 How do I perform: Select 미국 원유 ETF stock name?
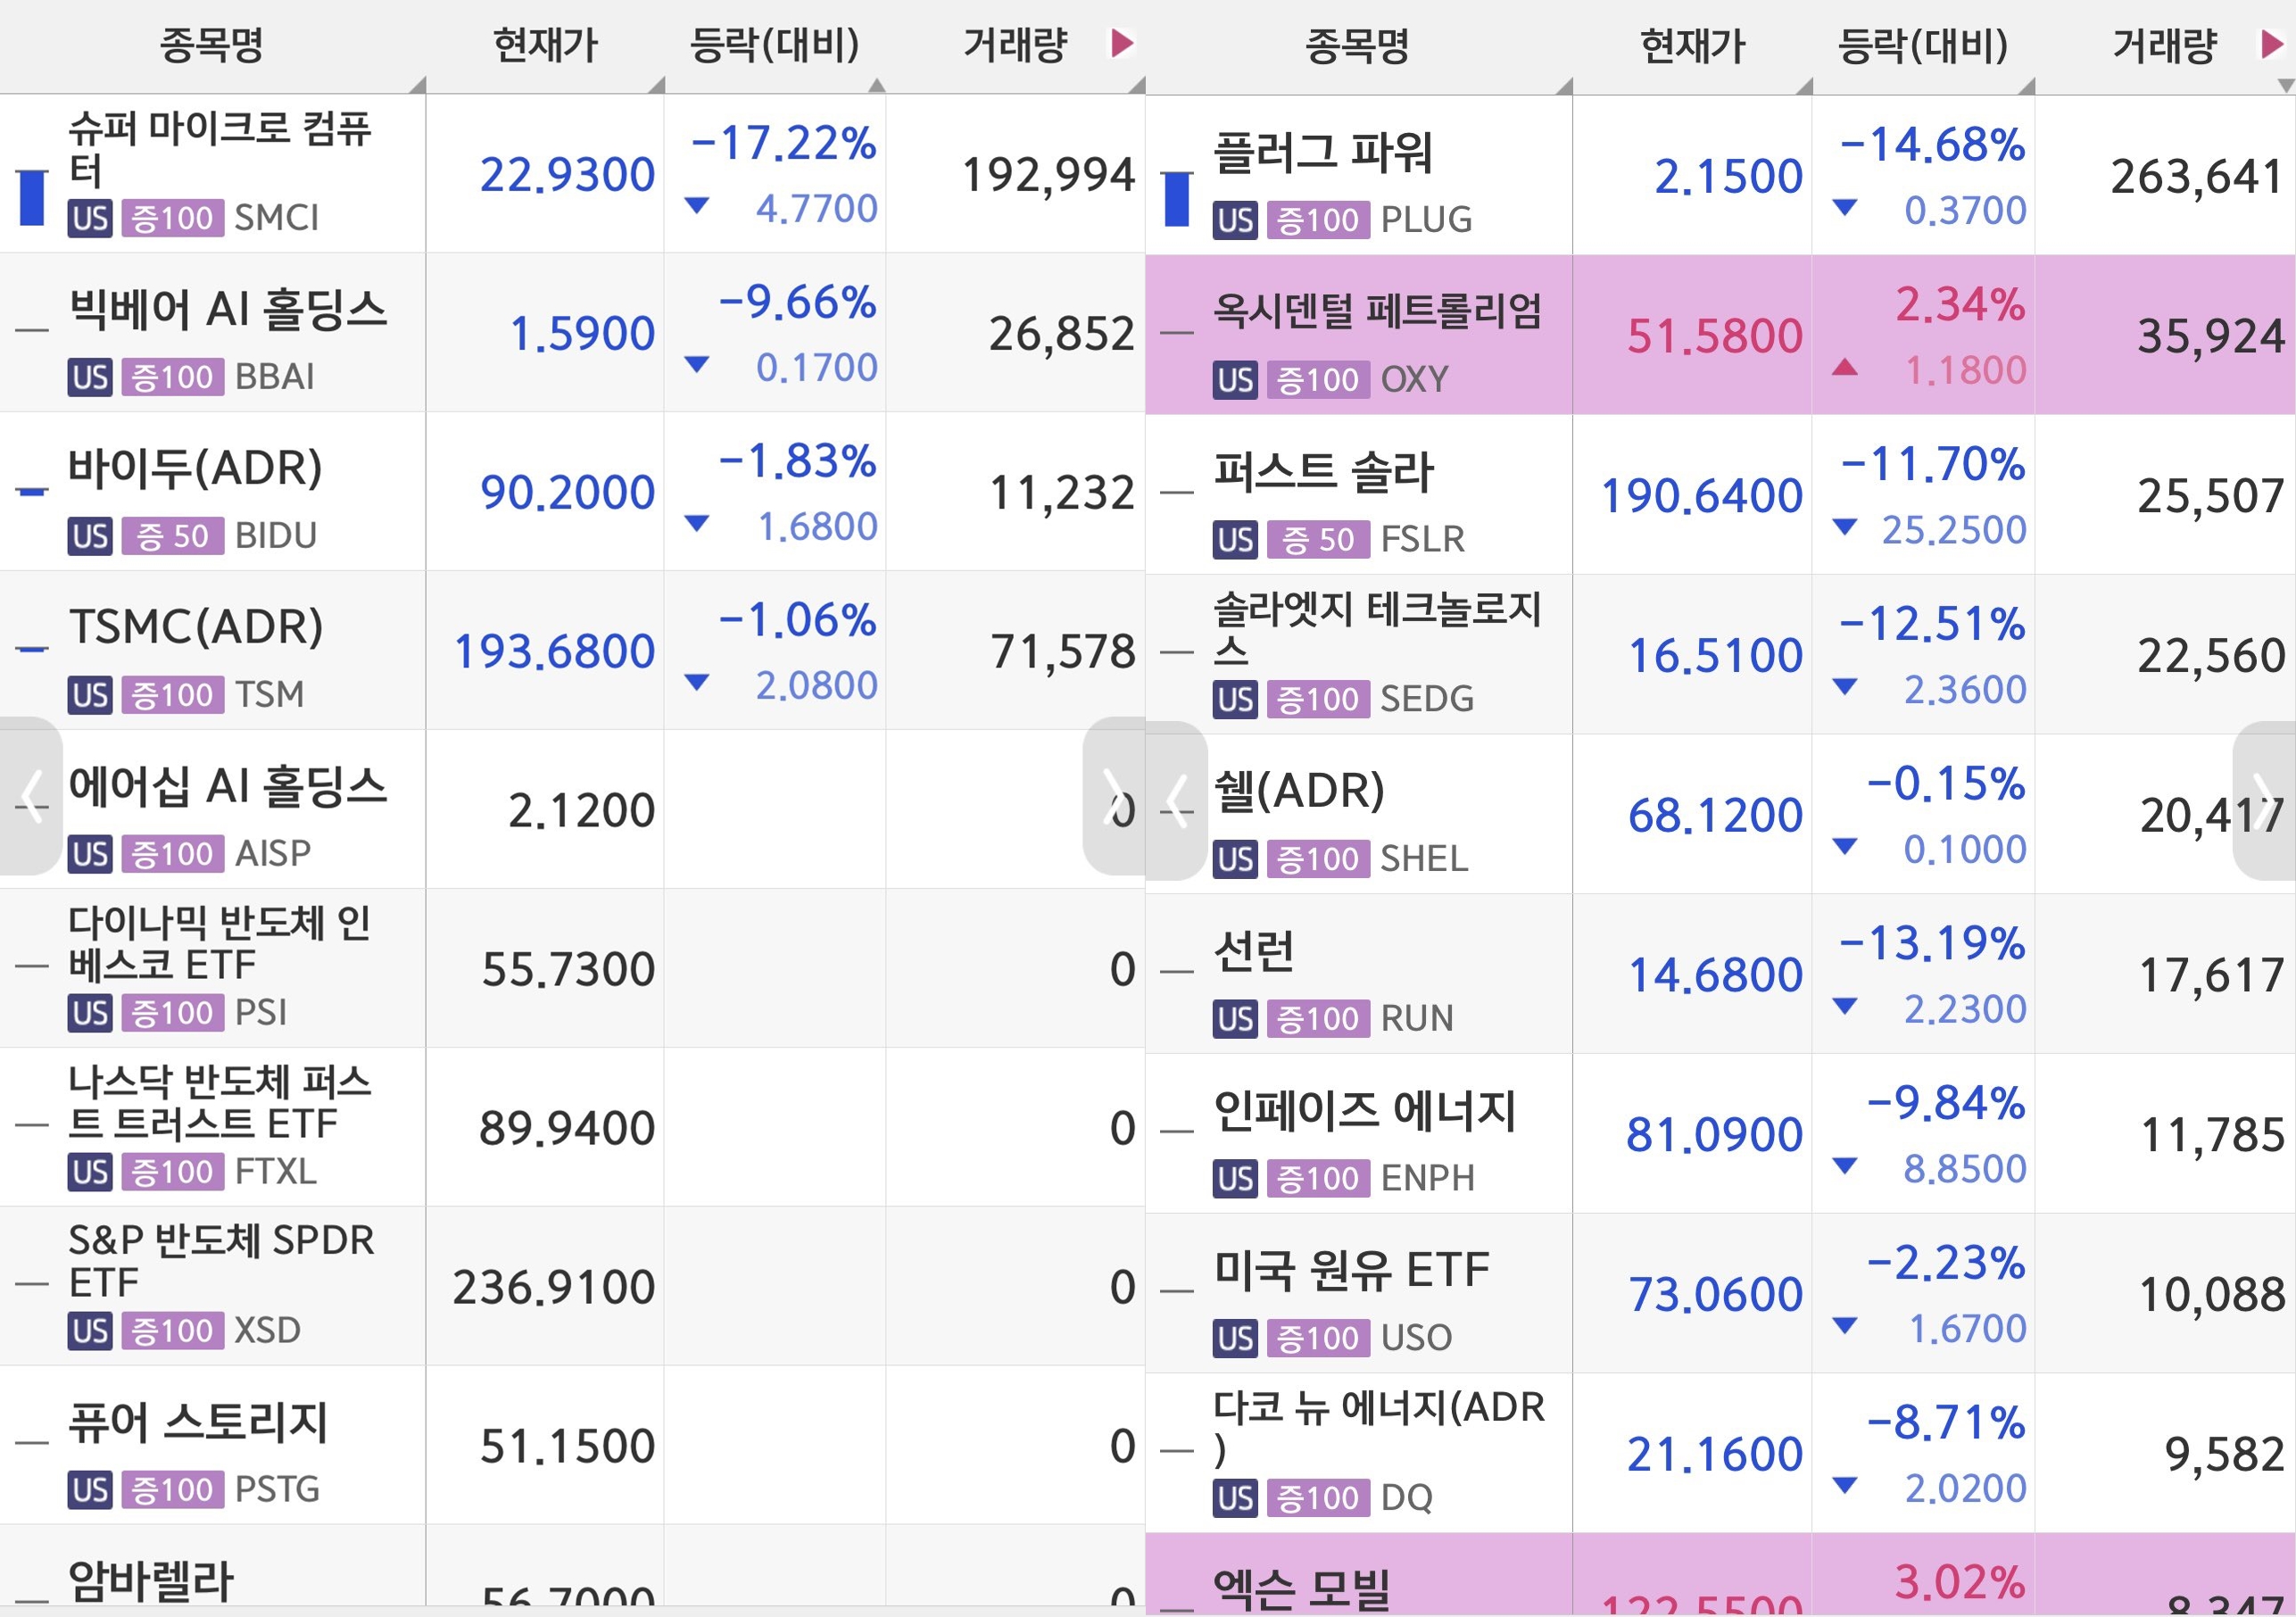[x=1351, y=1270]
